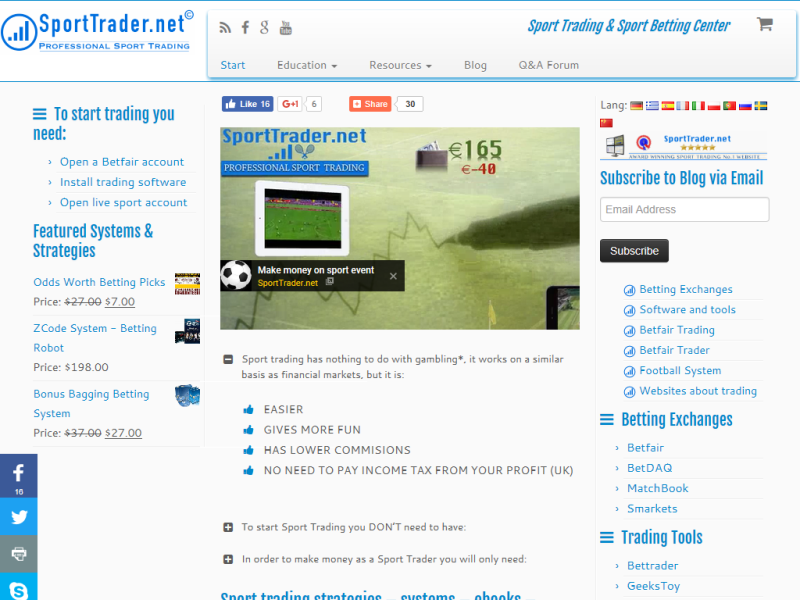Open Betfair Trading category link

point(677,330)
